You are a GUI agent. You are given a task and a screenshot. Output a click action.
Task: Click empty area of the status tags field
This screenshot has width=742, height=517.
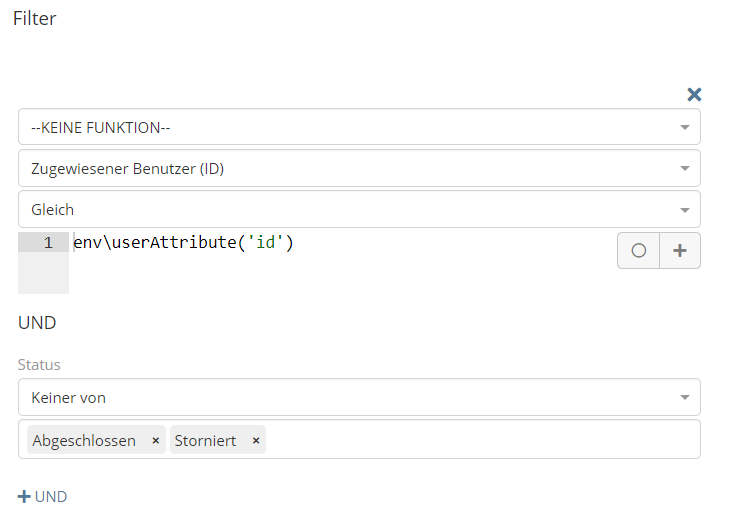pyautogui.click(x=480, y=440)
